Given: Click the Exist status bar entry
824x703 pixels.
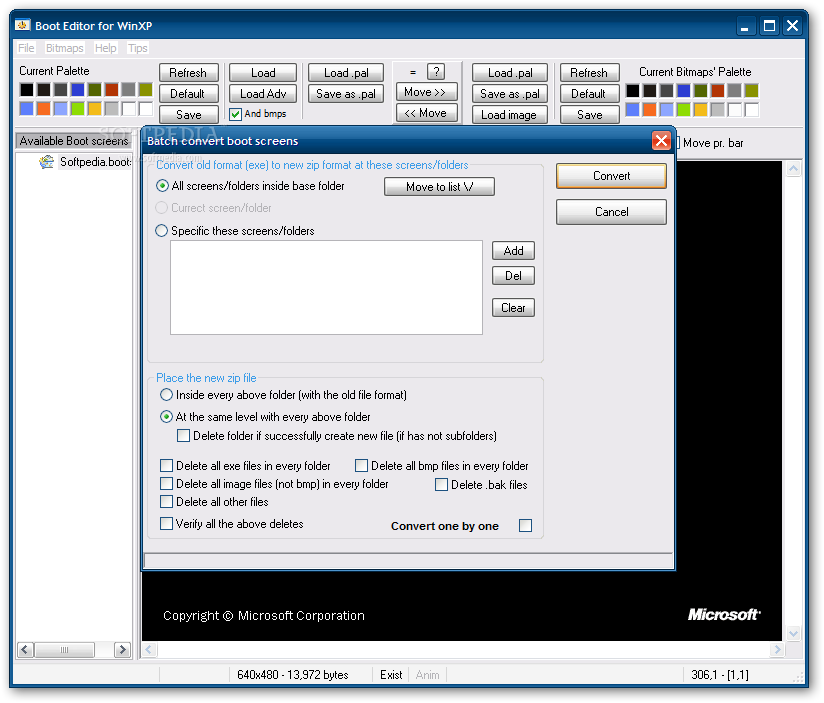Looking at the screenshot, I should [x=391, y=675].
